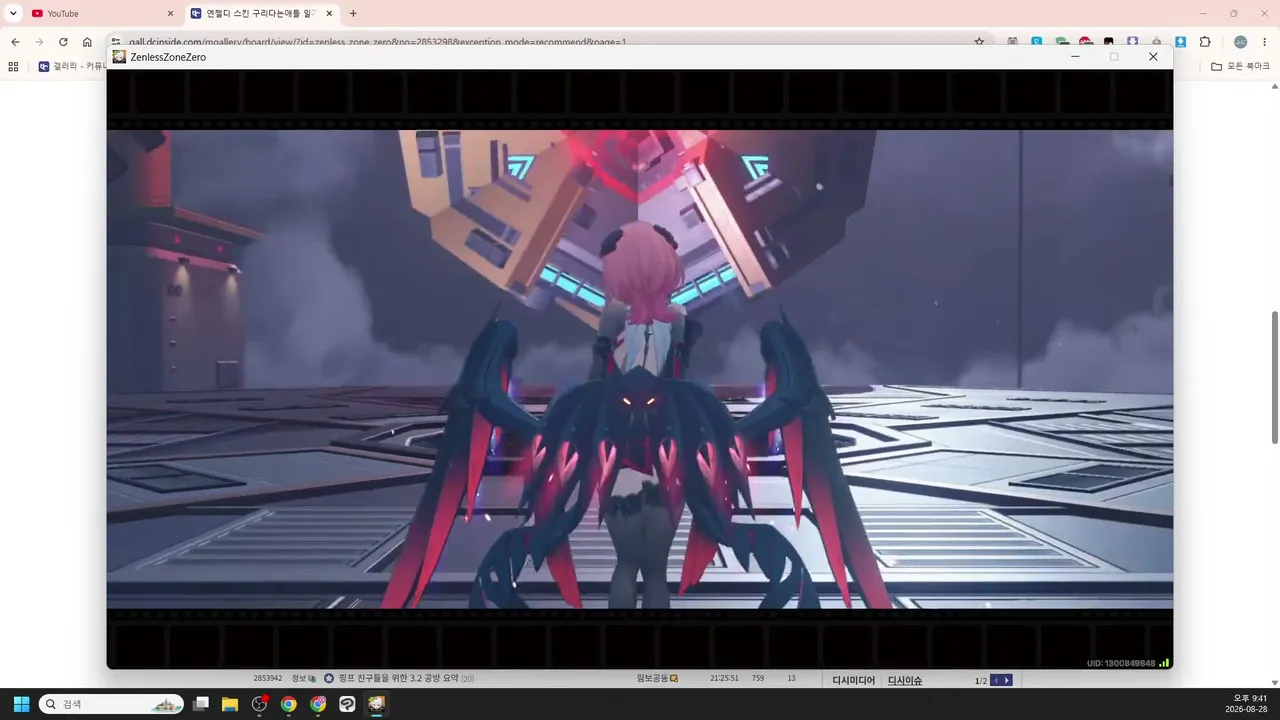This screenshot has height=720, width=1280.
Task: Open the Chrome apps grid shortcut
Action: tap(13, 66)
